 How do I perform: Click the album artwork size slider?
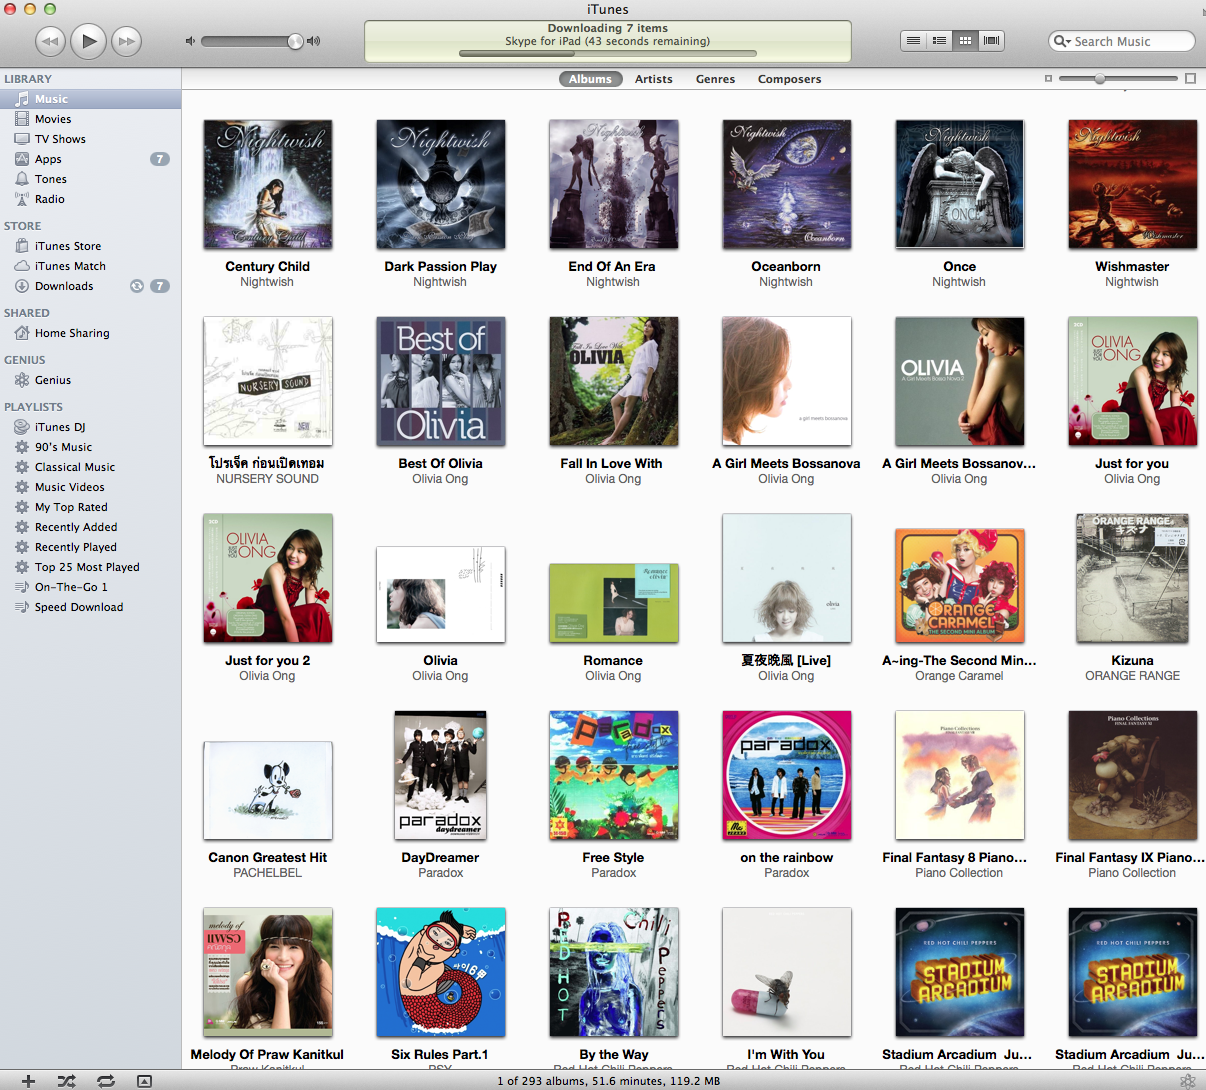[x=1118, y=78]
